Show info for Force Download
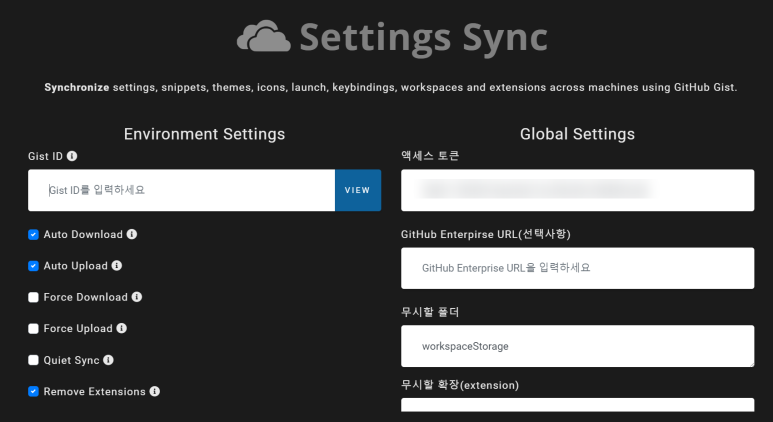This screenshot has height=422, width=773. [137, 297]
